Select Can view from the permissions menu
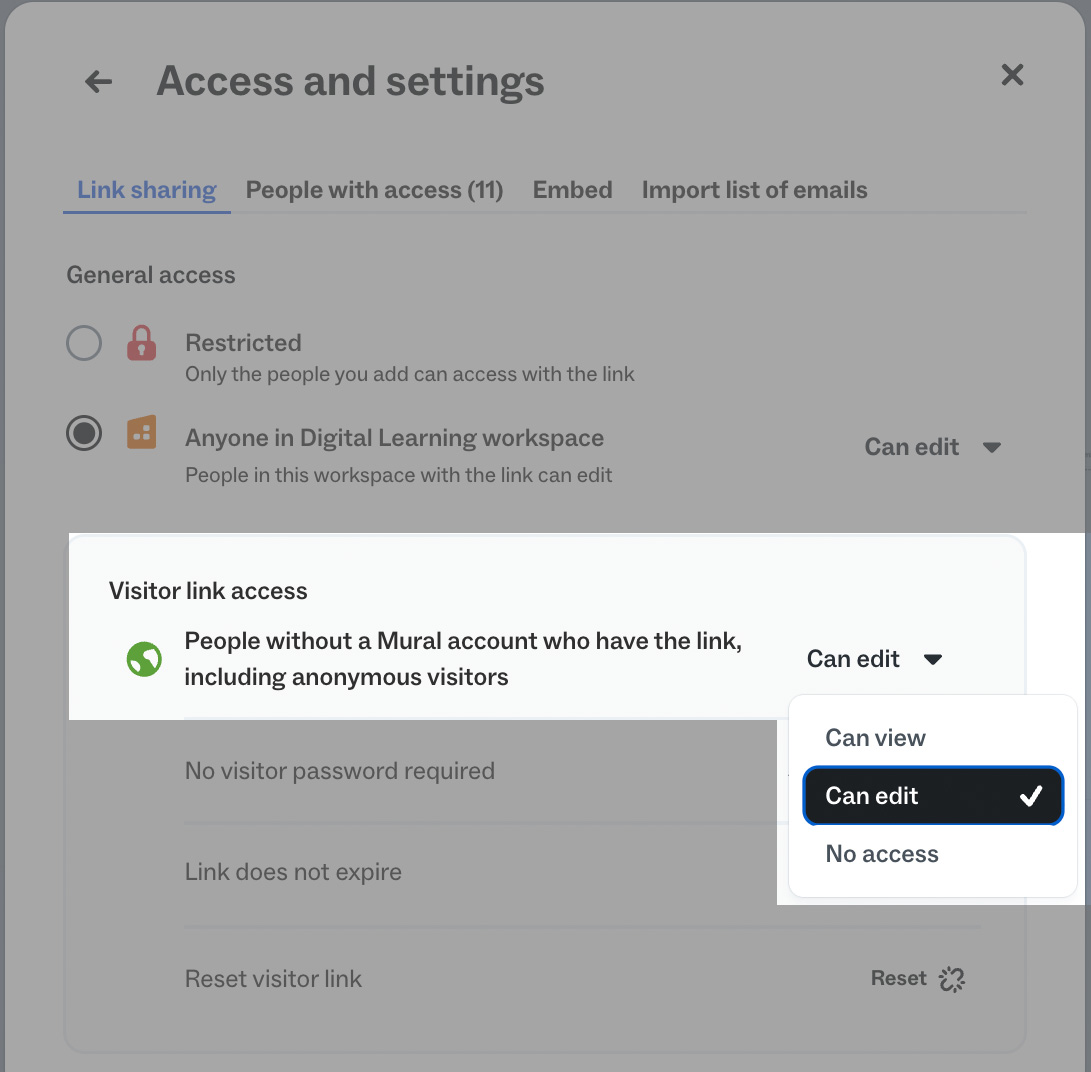The height and width of the screenshot is (1072, 1091). click(875, 737)
